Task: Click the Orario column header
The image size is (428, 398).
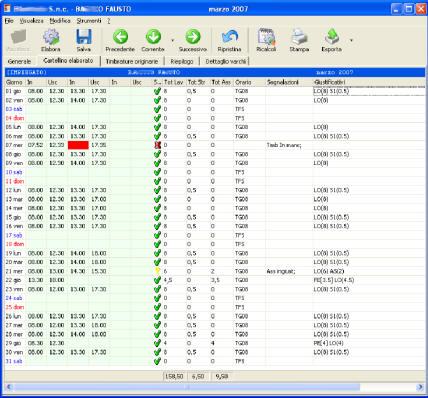Action: (x=249, y=82)
